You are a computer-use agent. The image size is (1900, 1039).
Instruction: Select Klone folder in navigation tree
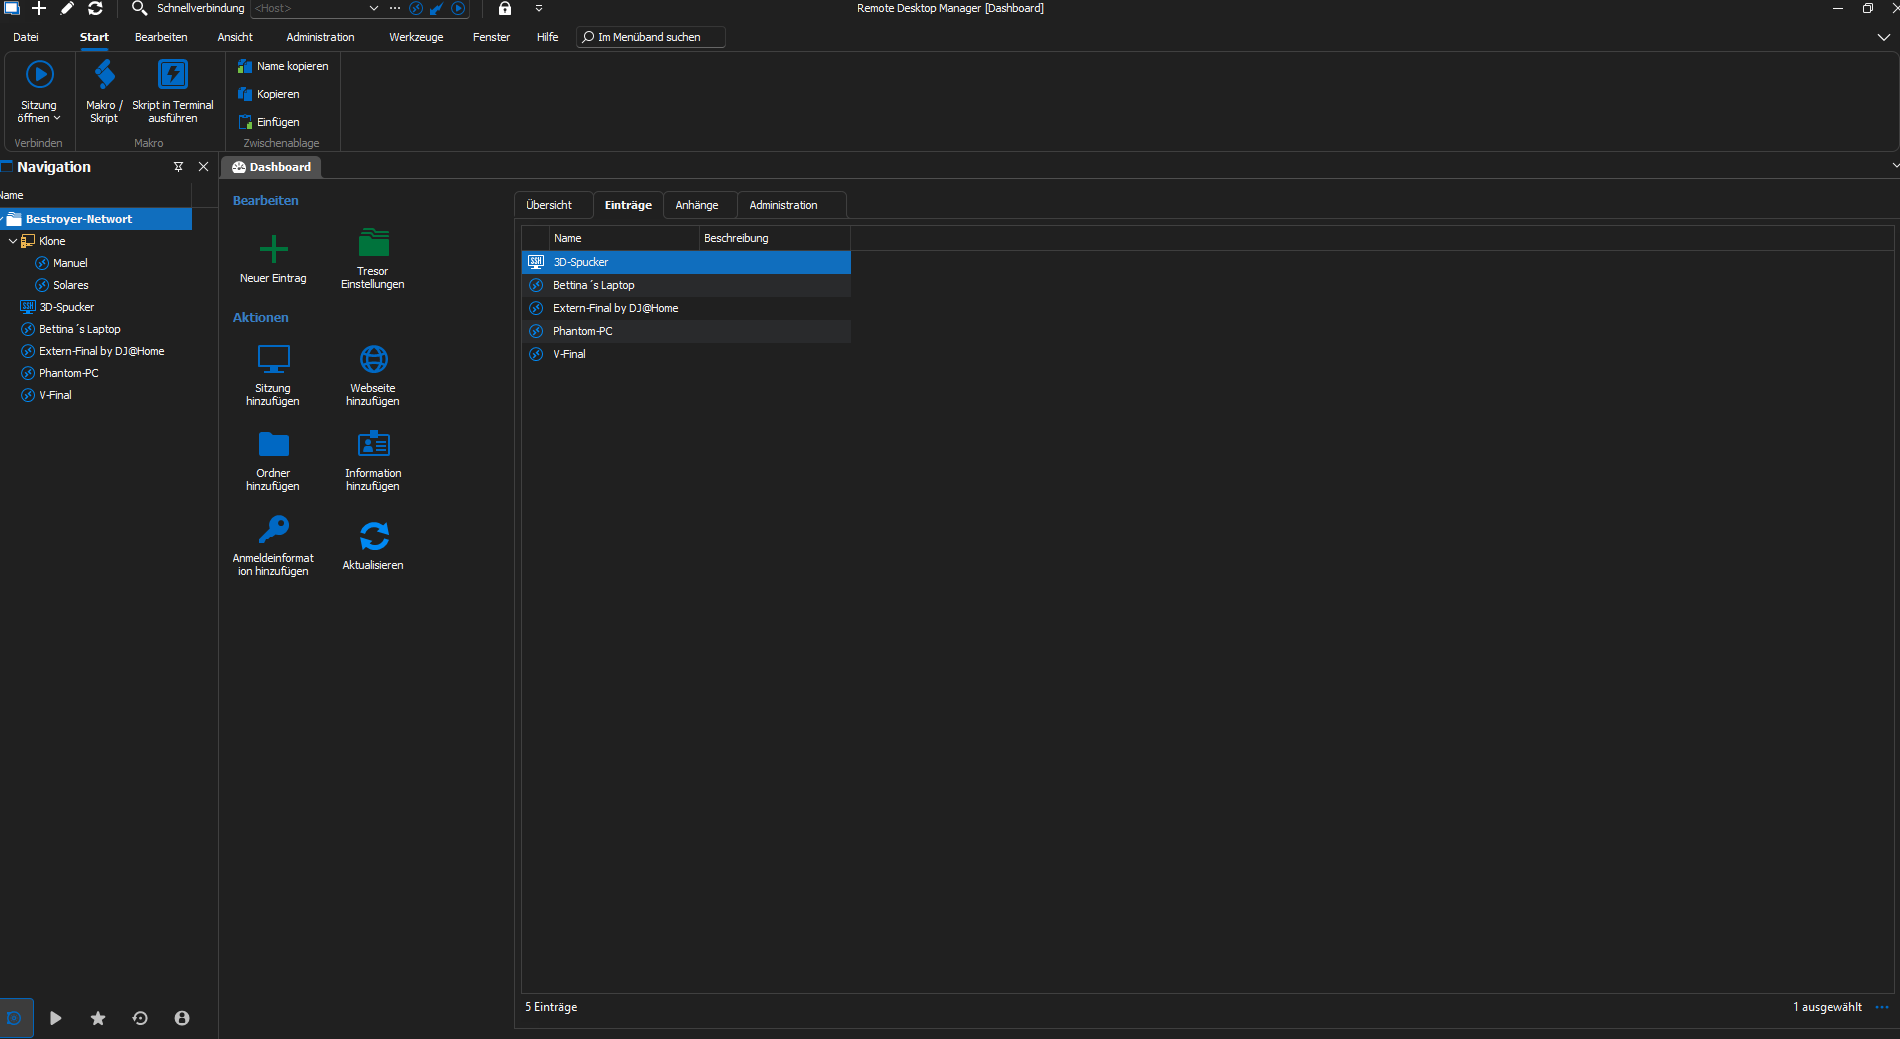(x=52, y=241)
